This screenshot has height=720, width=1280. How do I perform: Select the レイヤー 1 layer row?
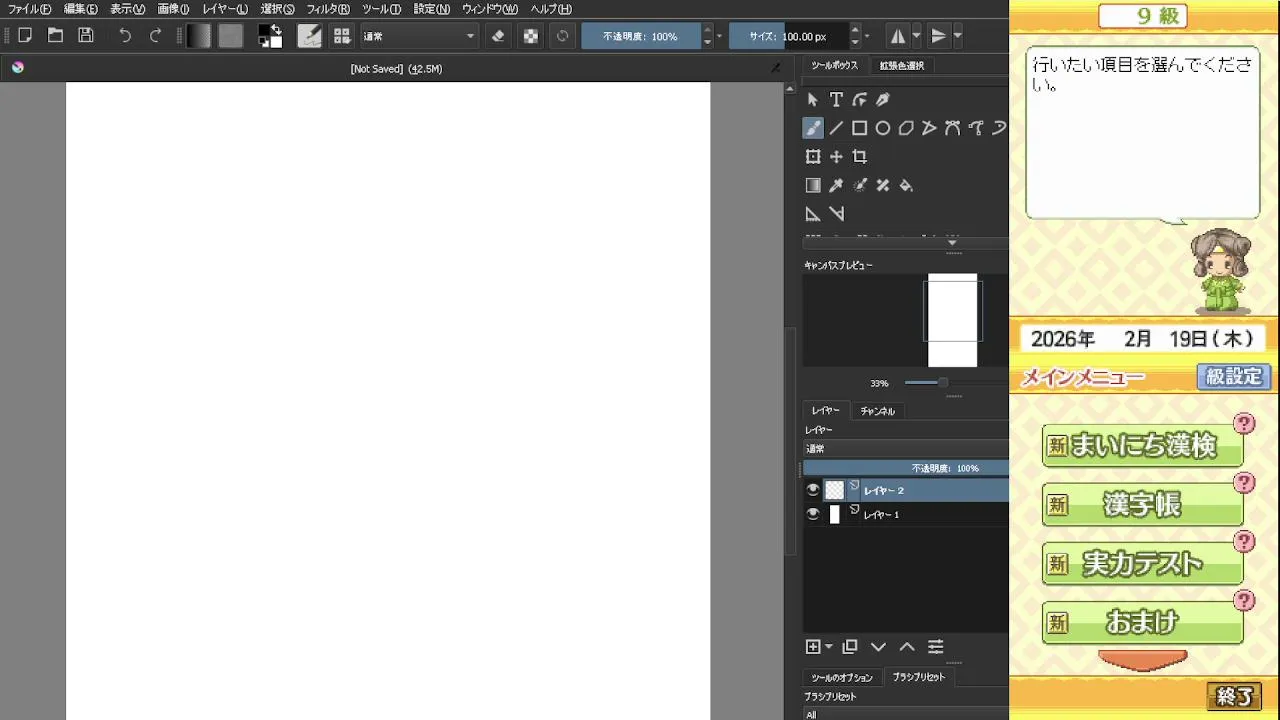coord(905,514)
